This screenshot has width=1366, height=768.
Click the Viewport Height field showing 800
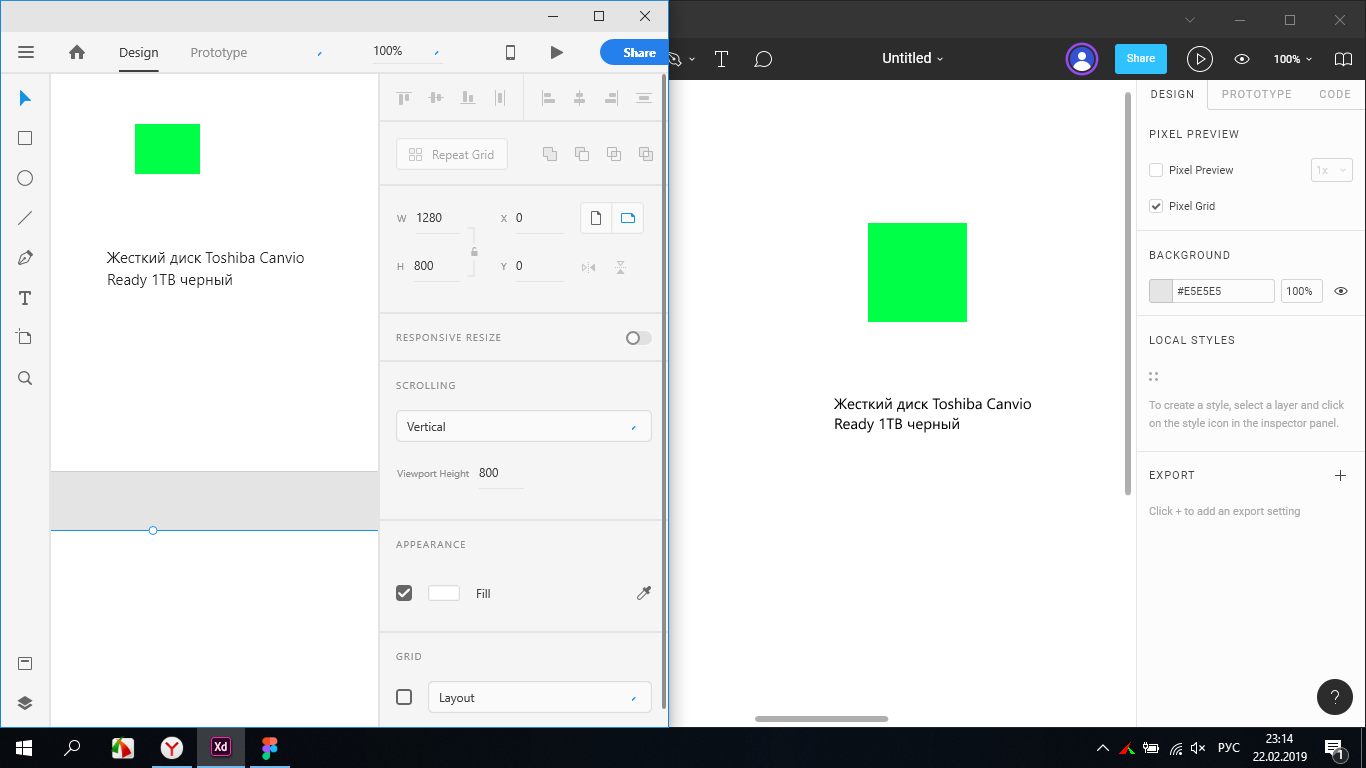500,473
